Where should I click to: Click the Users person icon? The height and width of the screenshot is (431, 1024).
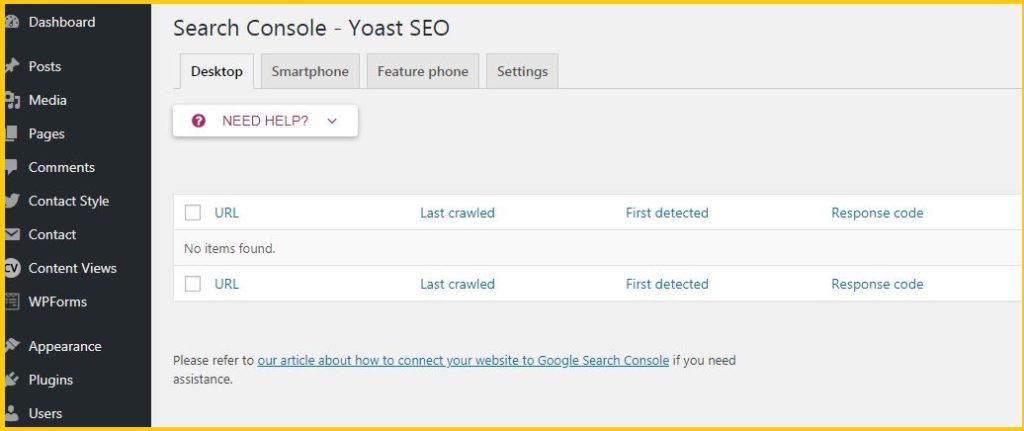click(12, 413)
